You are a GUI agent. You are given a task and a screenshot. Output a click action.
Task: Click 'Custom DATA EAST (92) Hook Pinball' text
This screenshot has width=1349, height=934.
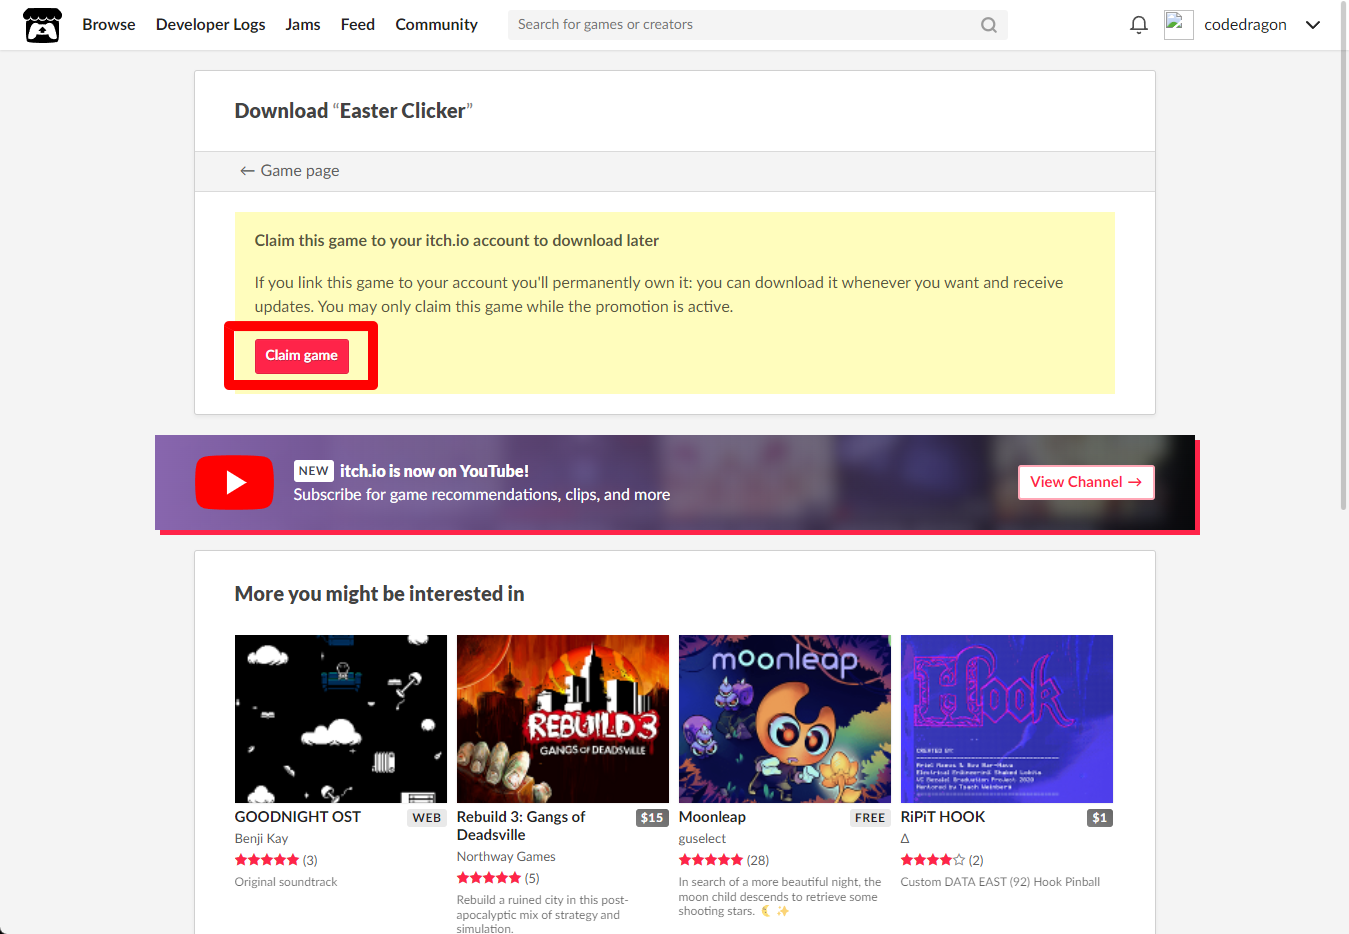(1000, 882)
